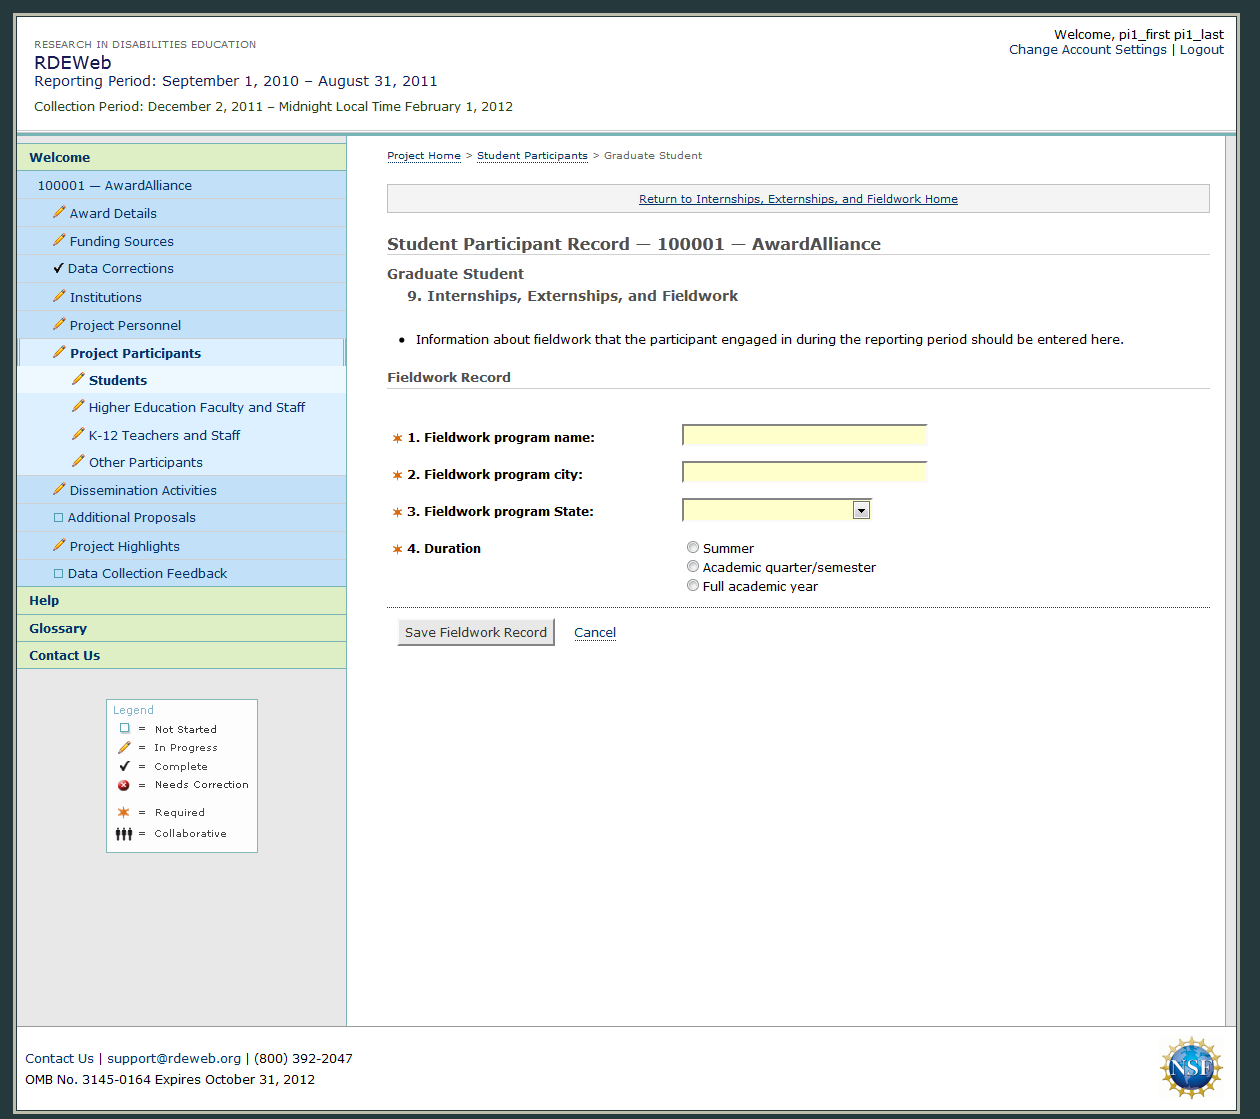Click the pencil icon beside Institutions
Image resolution: width=1260 pixels, height=1119 pixels.
pyautogui.click(x=59, y=296)
